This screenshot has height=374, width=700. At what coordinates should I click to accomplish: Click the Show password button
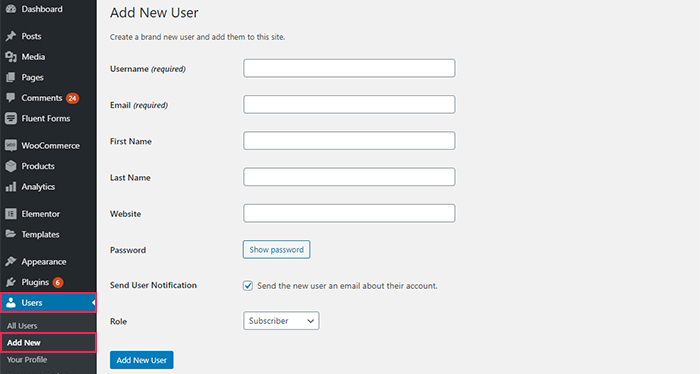(x=276, y=249)
